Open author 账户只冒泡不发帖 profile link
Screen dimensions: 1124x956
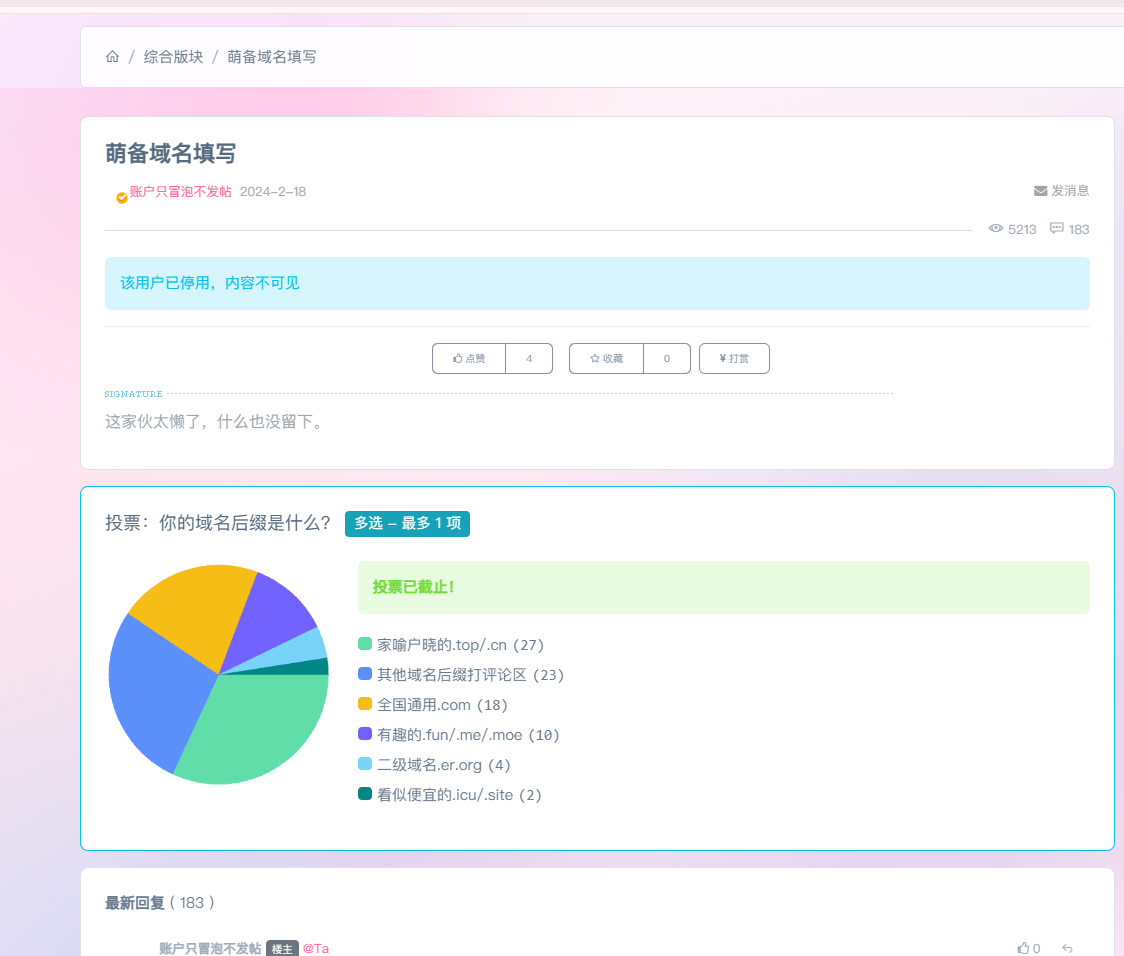181,192
